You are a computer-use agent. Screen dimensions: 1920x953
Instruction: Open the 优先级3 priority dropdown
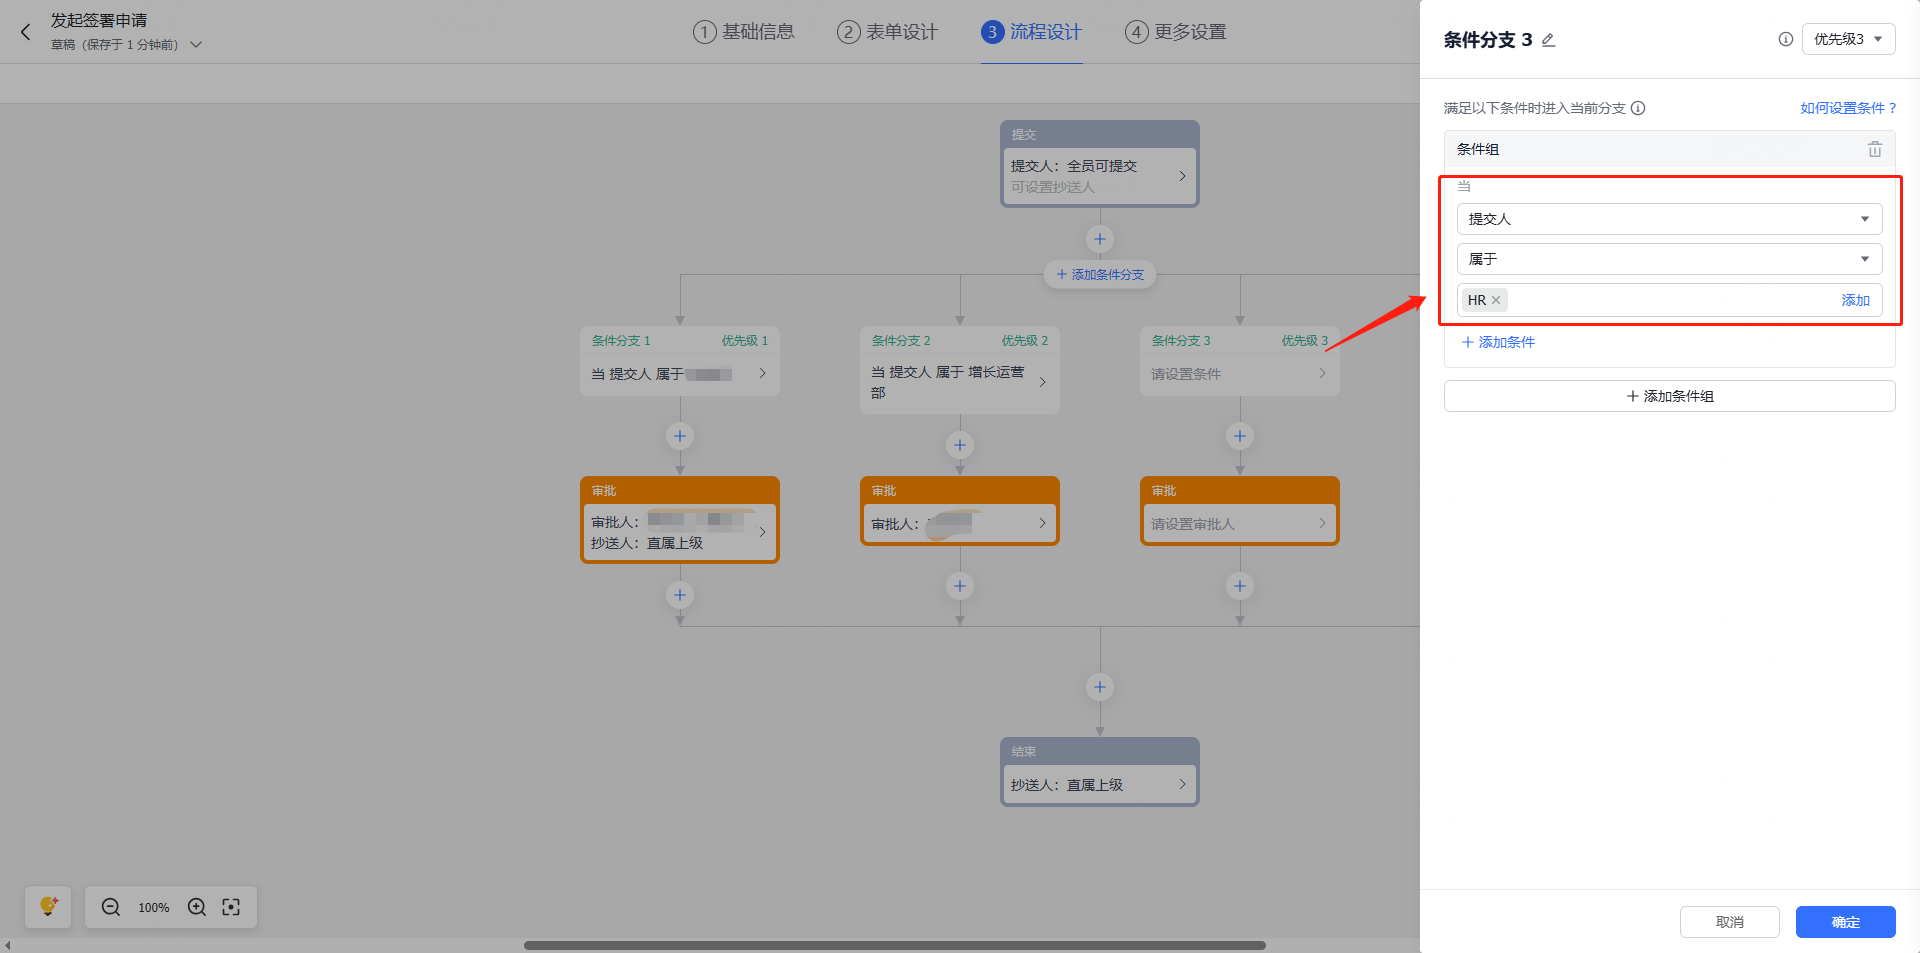tap(1848, 39)
